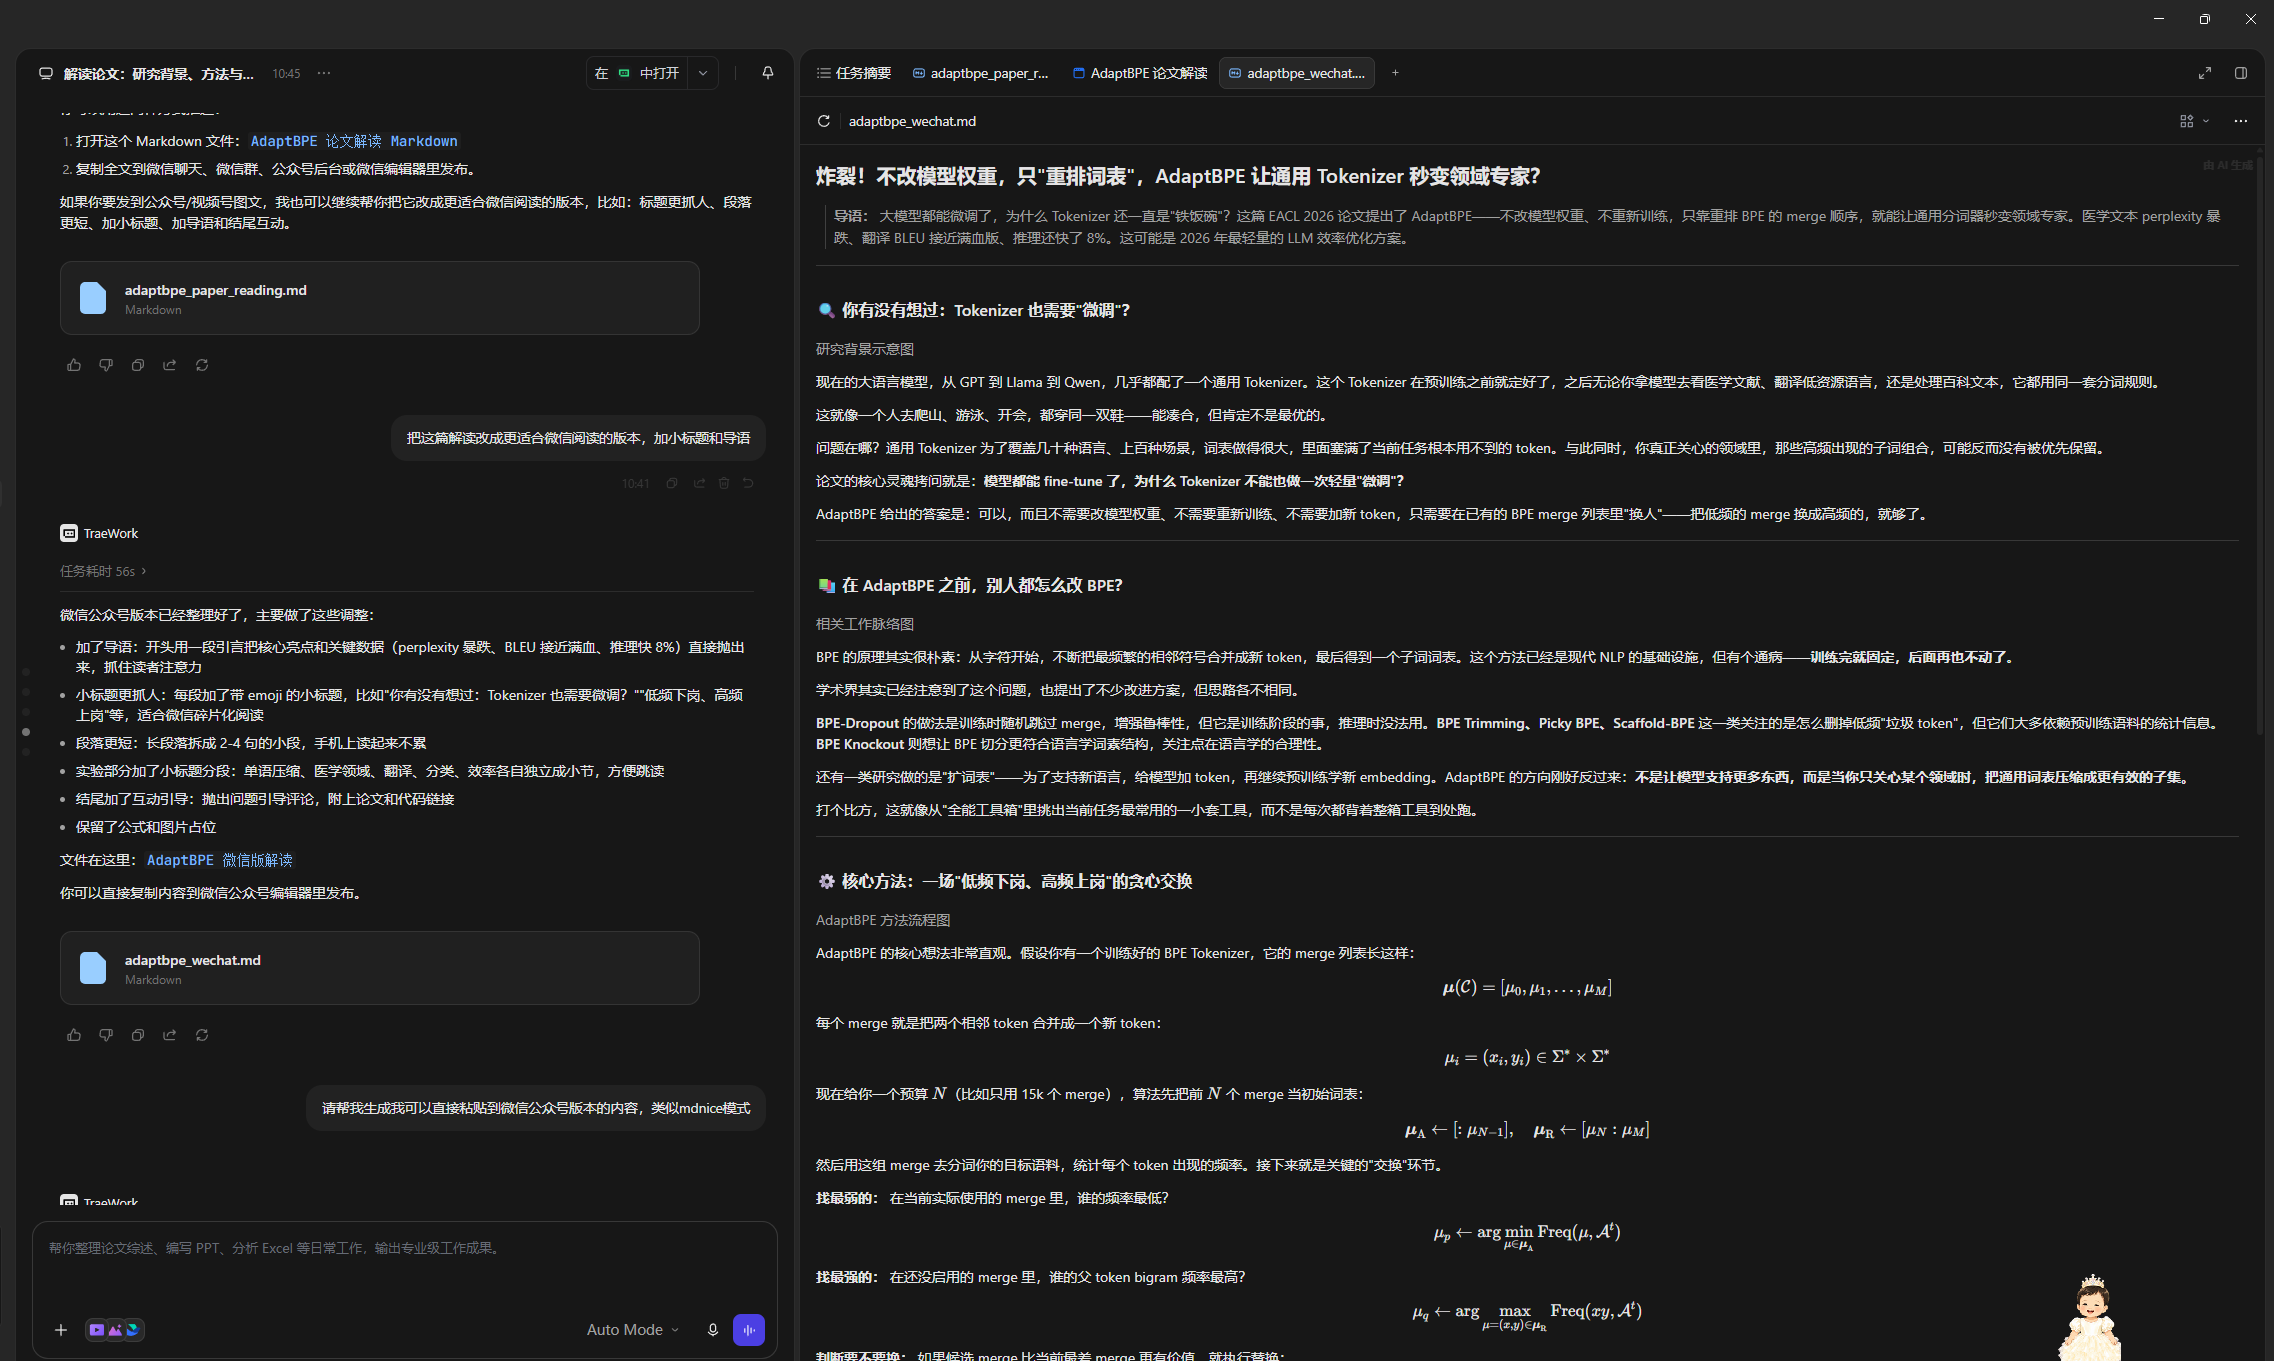The width and height of the screenshot is (2274, 1361).
Task: Click the purple voice waveform button
Action: (x=749, y=1330)
